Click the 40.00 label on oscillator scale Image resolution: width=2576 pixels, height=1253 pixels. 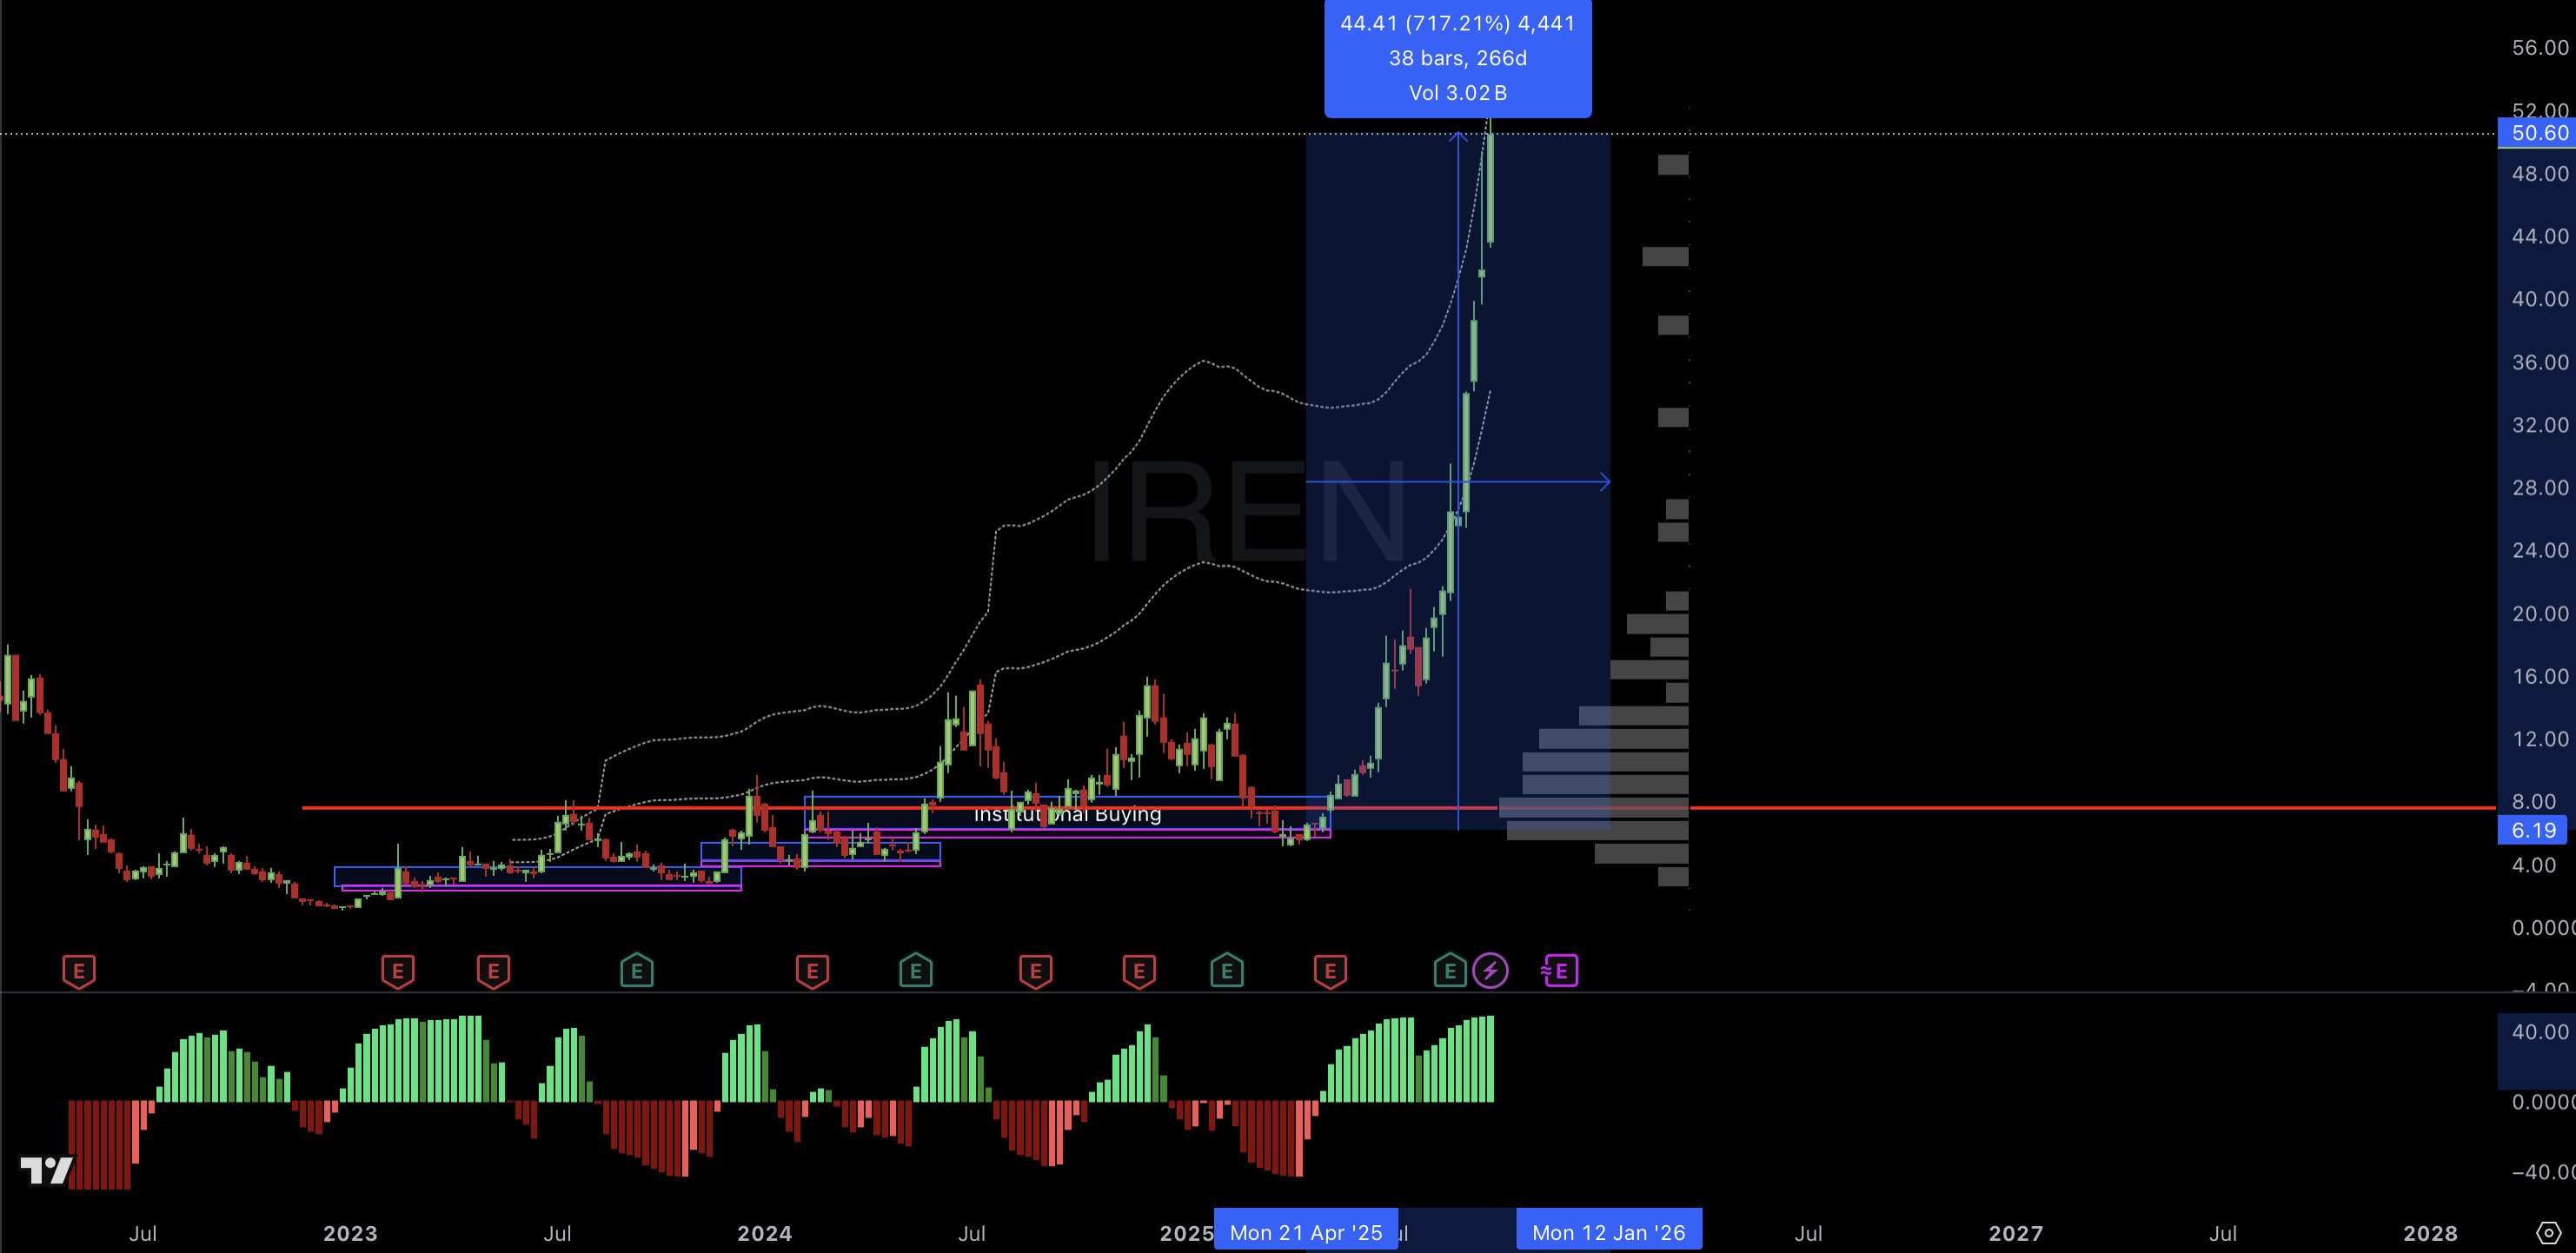(2539, 1031)
